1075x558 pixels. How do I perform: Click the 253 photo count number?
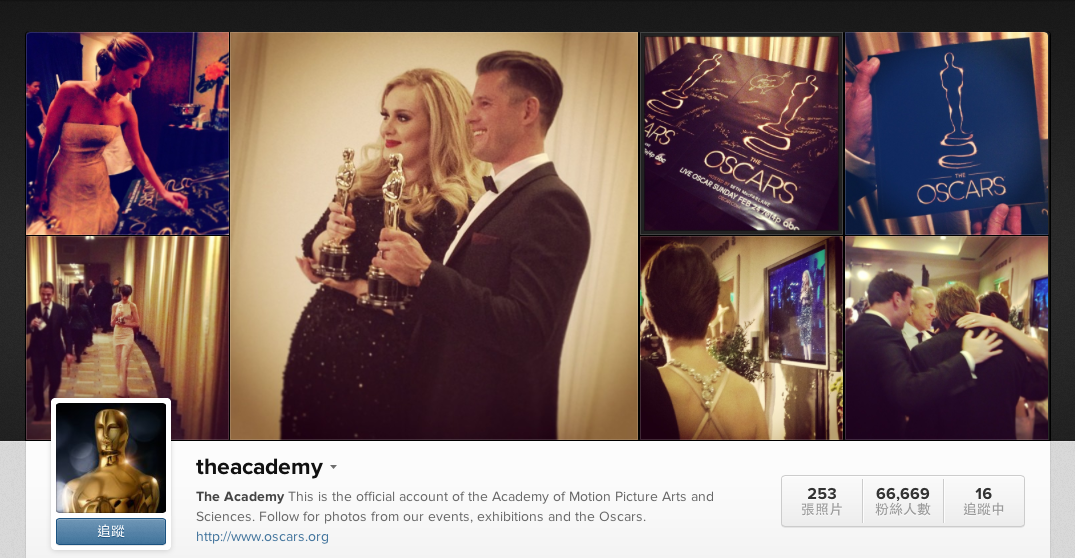(821, 494)
